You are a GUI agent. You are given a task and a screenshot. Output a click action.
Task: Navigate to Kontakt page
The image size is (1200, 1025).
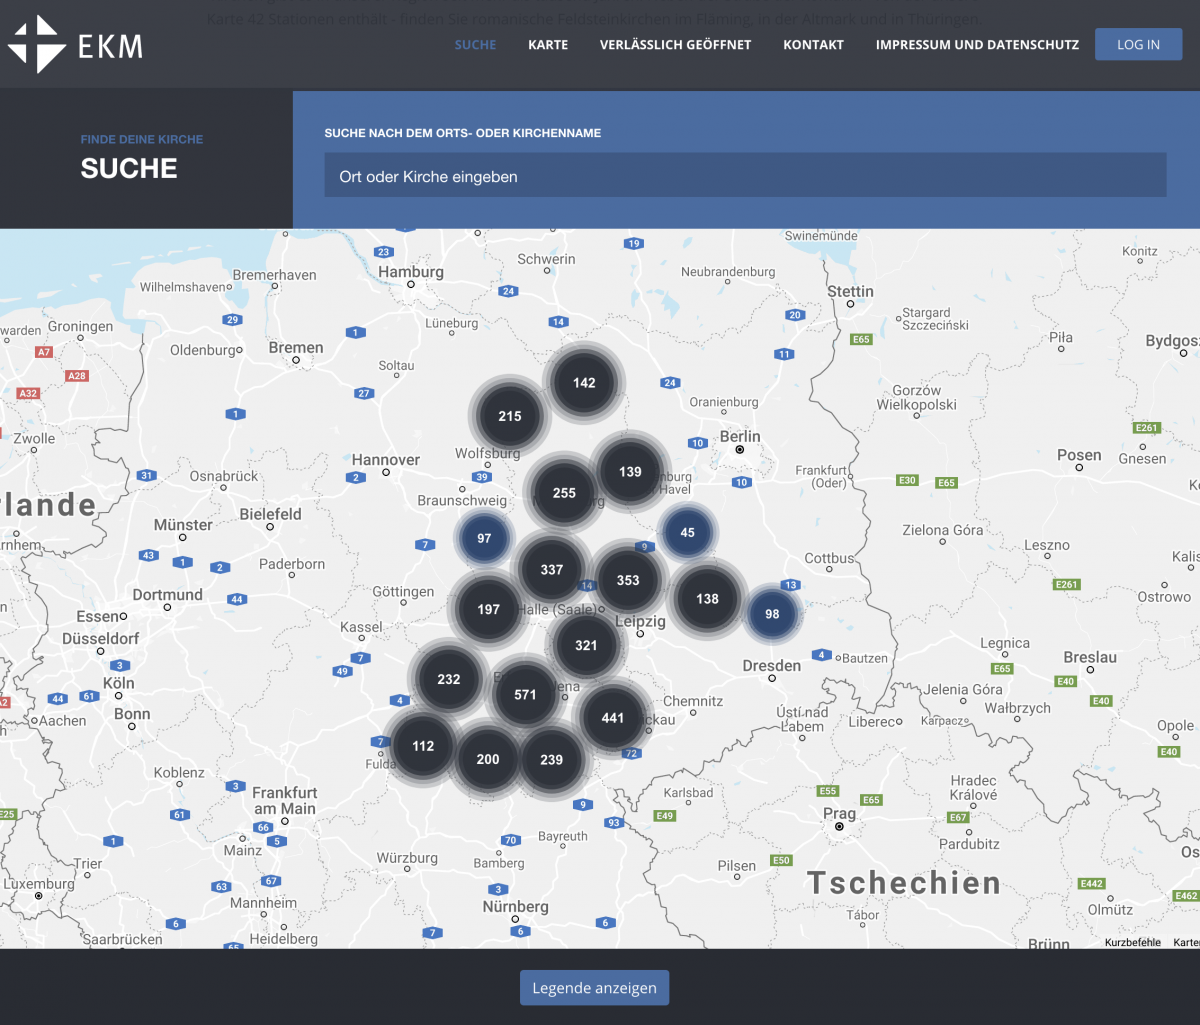[813, 45]
